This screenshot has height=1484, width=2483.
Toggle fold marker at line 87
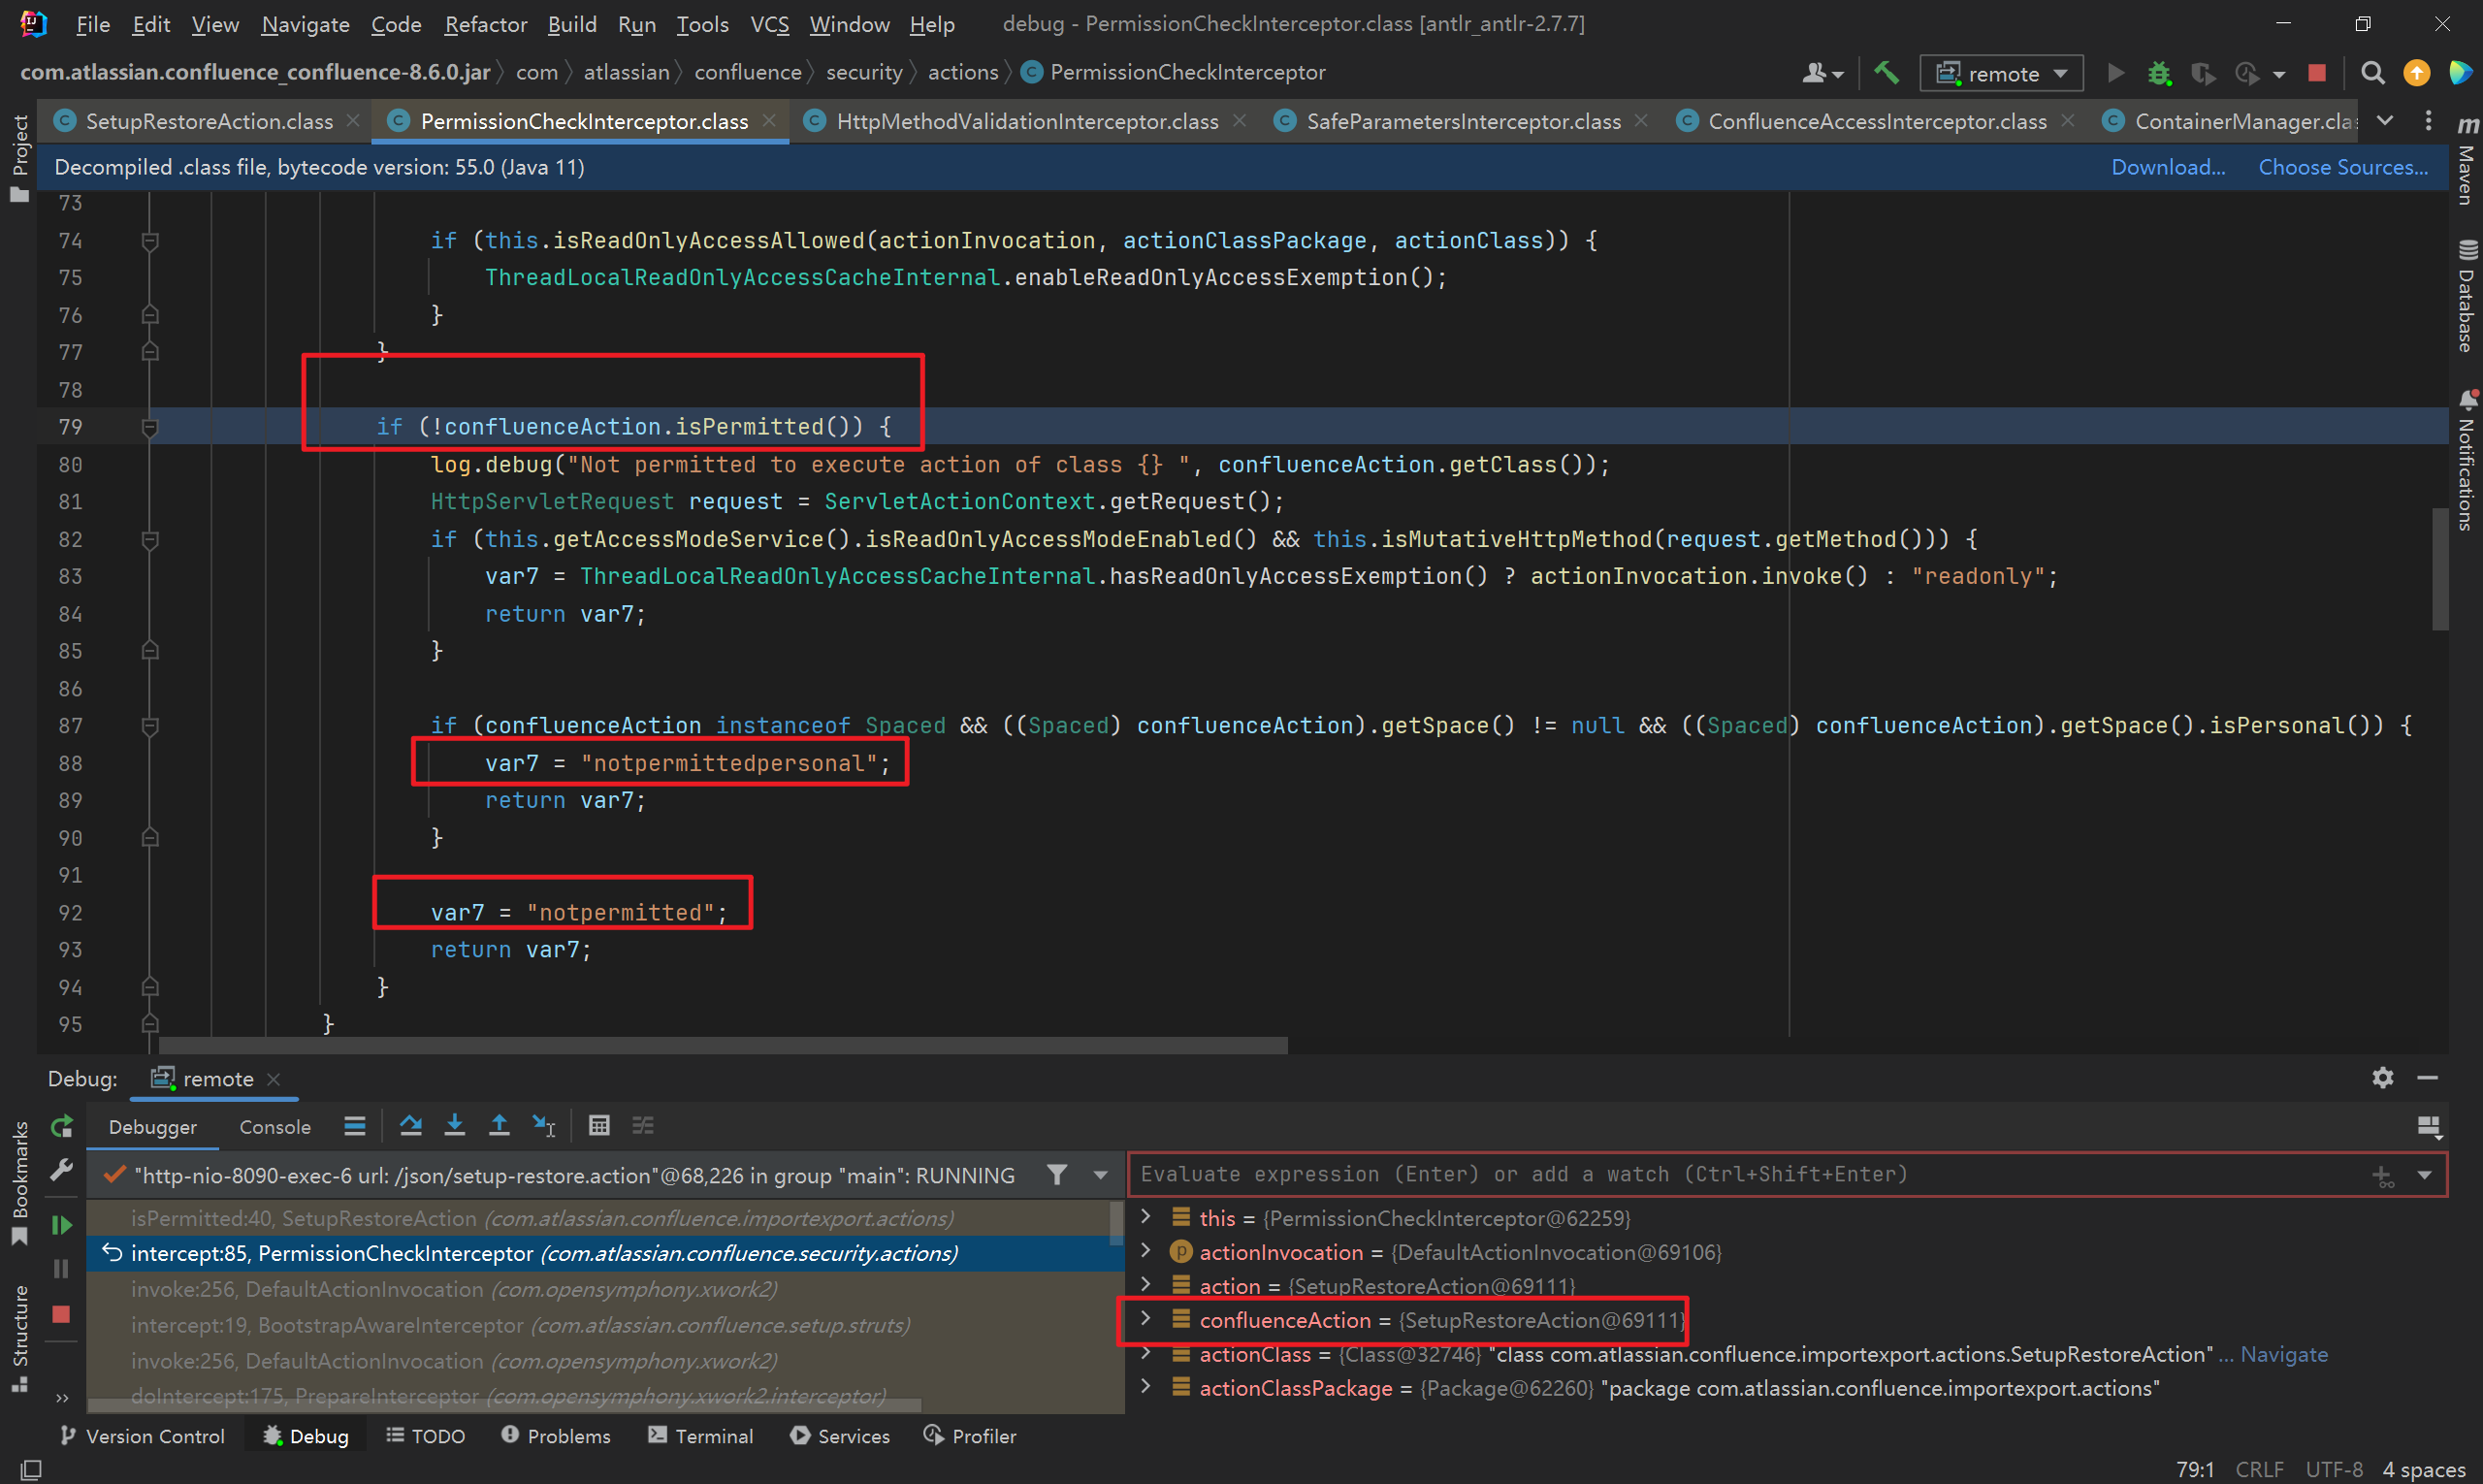tap(150, 726)
